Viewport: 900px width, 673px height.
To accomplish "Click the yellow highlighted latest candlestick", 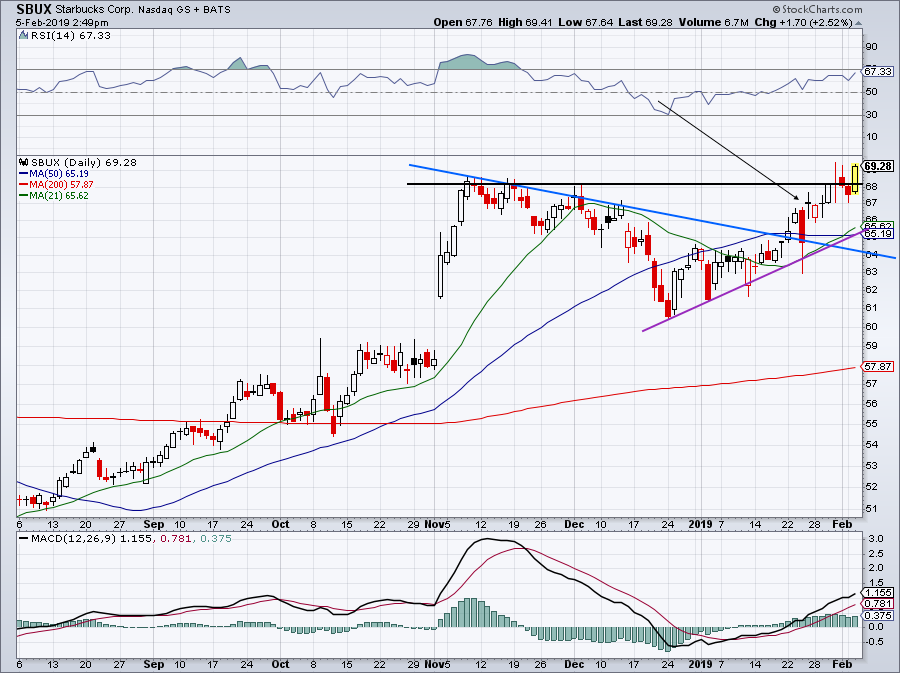I will coord(855,178).
